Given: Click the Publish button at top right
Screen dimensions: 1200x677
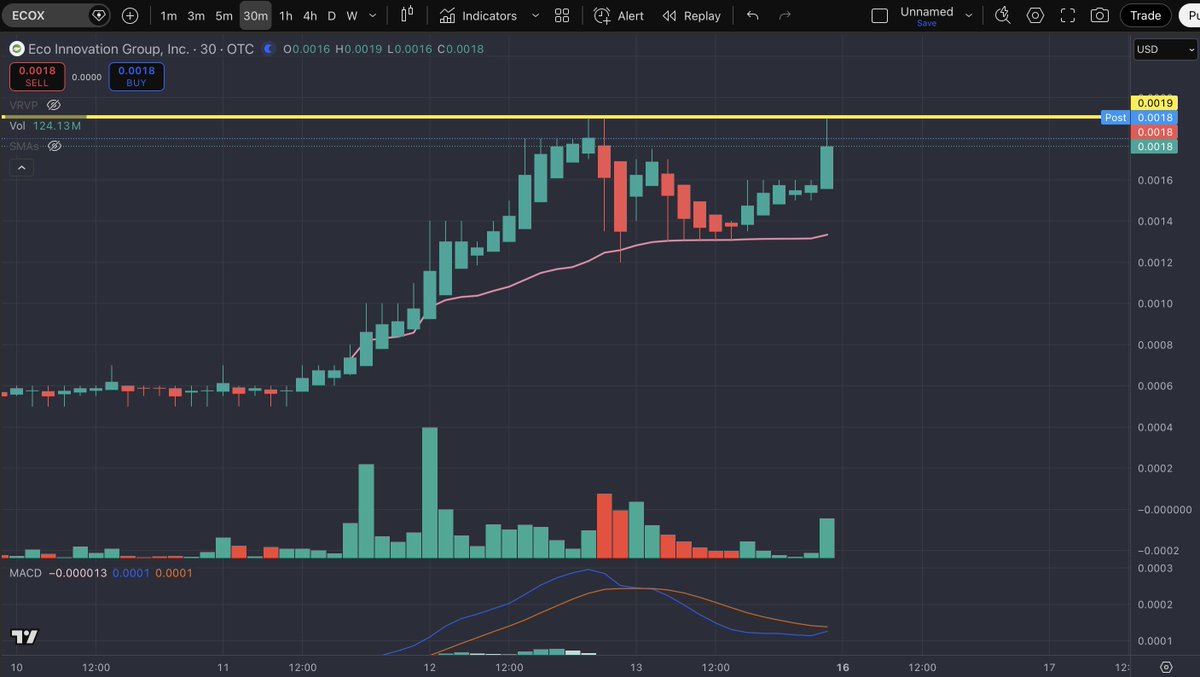Looking at the screenshot, I should 1189,16.
